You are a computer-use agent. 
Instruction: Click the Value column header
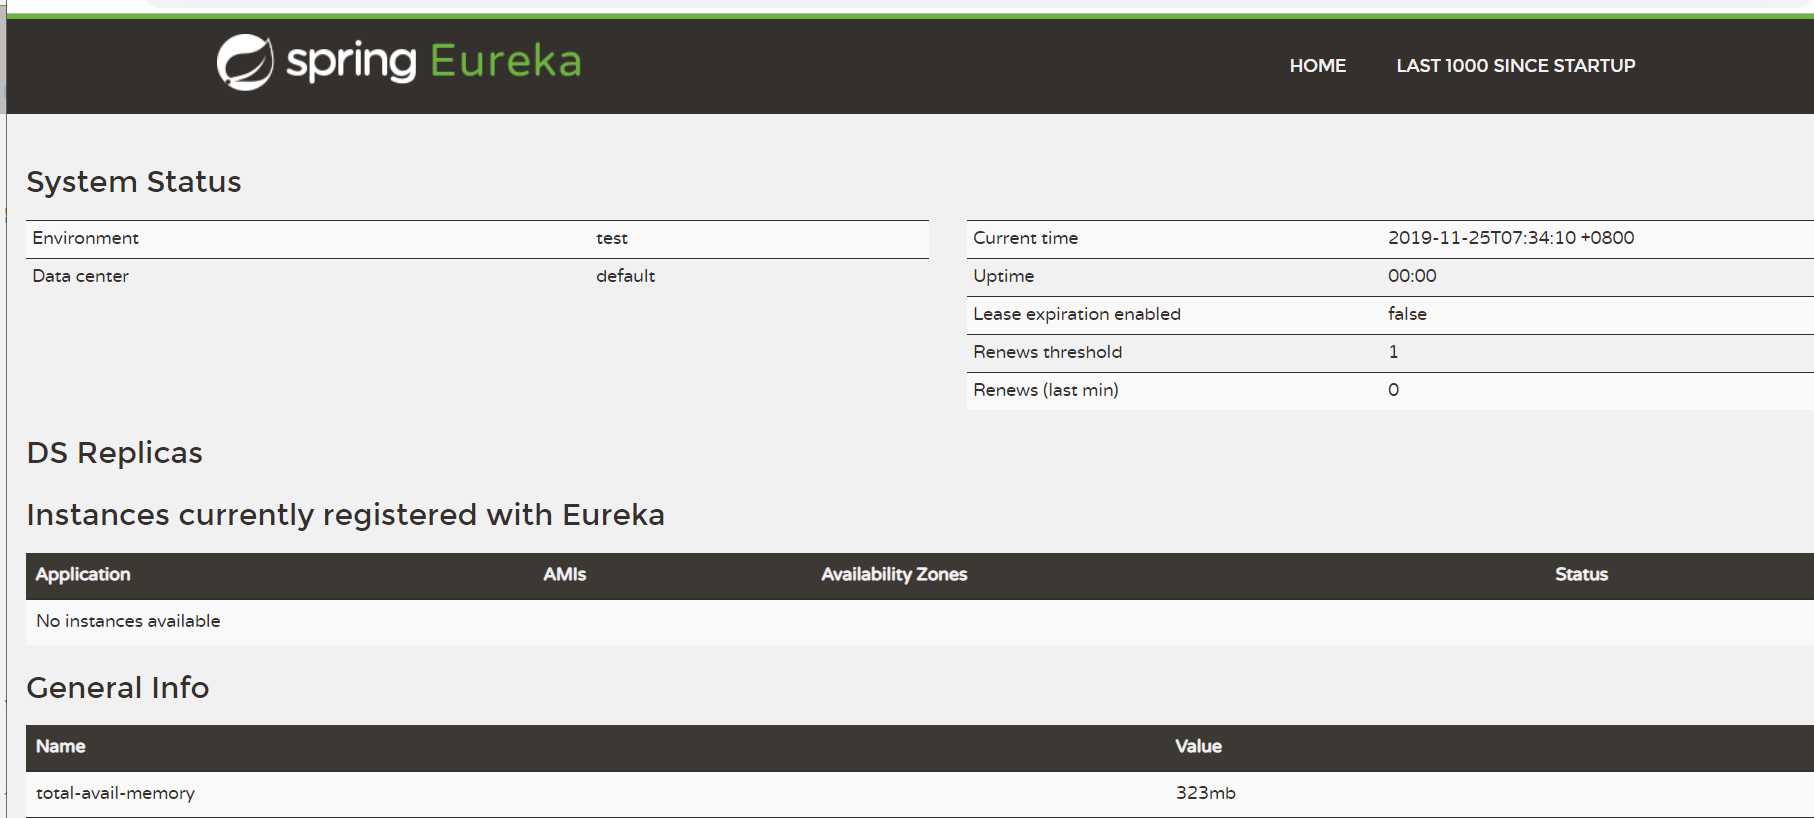pyautogui.click(x=1198, y=747)
